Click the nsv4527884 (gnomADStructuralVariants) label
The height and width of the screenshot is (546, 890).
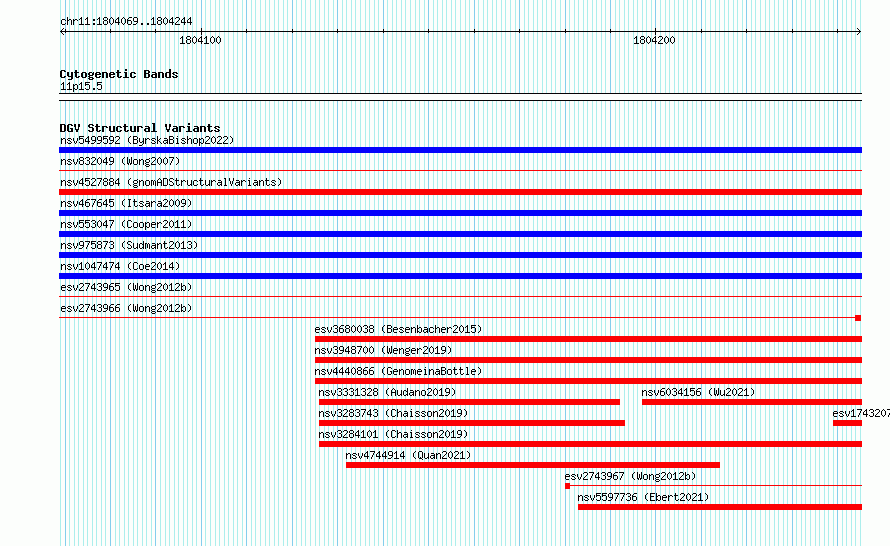click(x=171, y=182)
